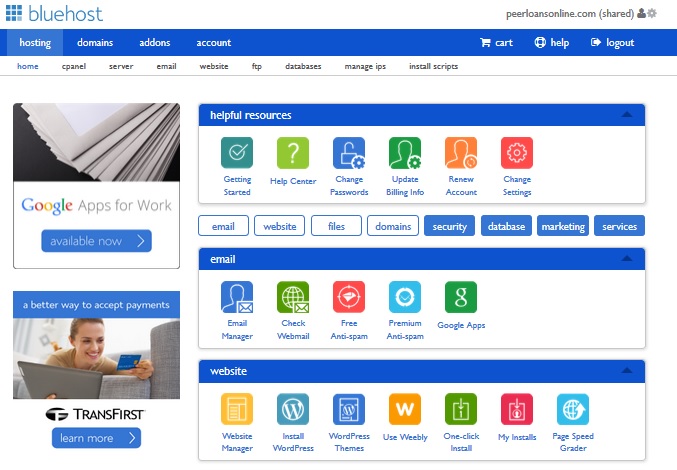Open the databases submenu item
The height and width of the screenshot is (470, 677).
pos(303,66)
